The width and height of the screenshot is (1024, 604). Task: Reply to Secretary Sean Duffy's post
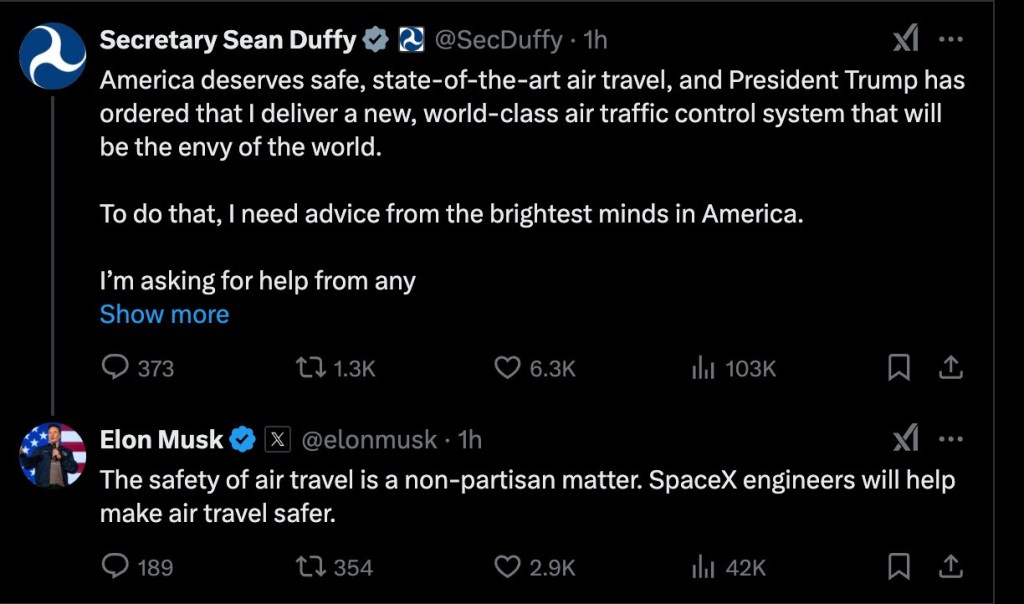coord(116,368)
